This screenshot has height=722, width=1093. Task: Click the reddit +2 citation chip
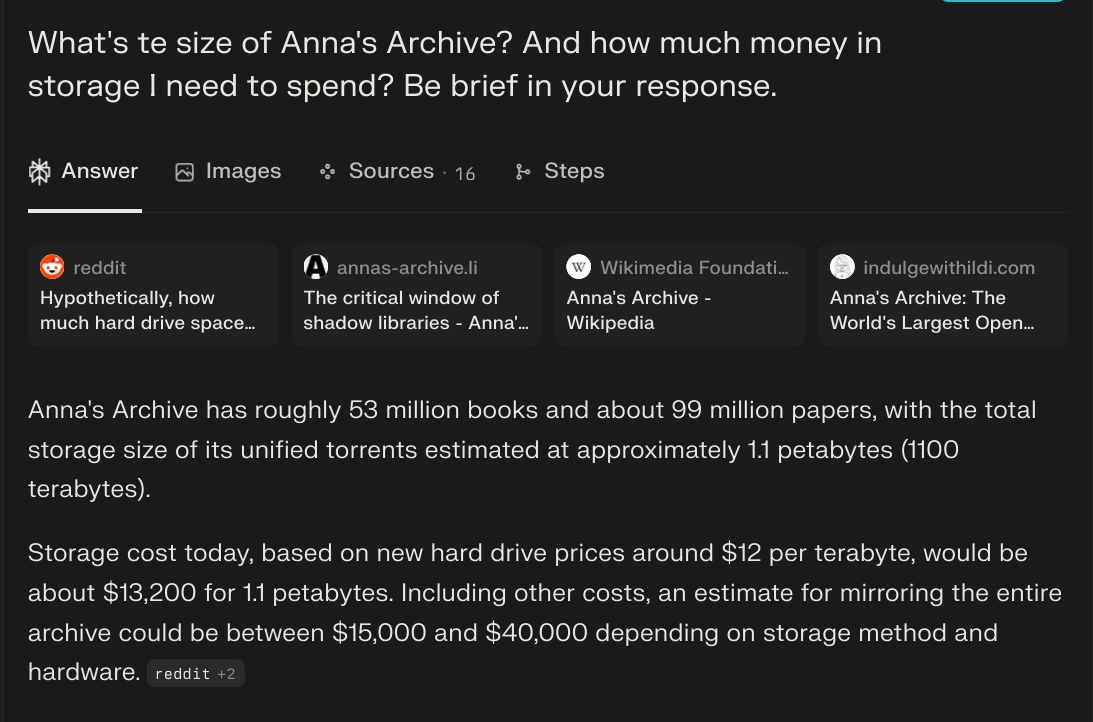tap(196, 674)
